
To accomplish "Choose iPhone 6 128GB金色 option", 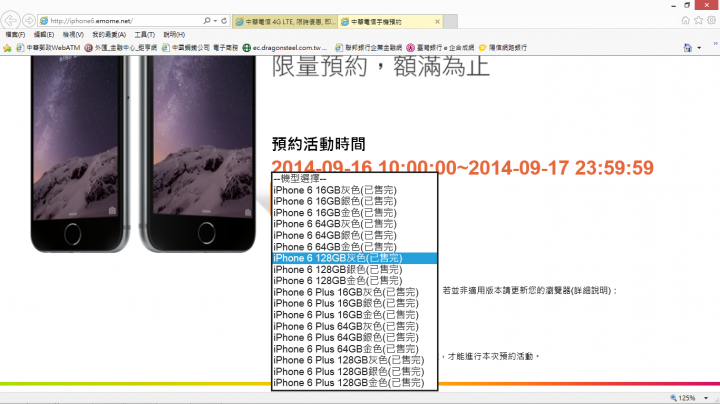I will (354, 281).
